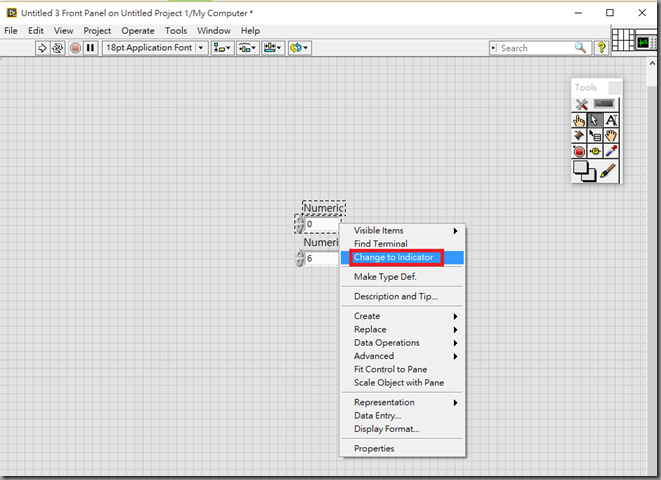661x480 pixels.
Task: Expand the Visible Items submenu
Action: point(403,231)
